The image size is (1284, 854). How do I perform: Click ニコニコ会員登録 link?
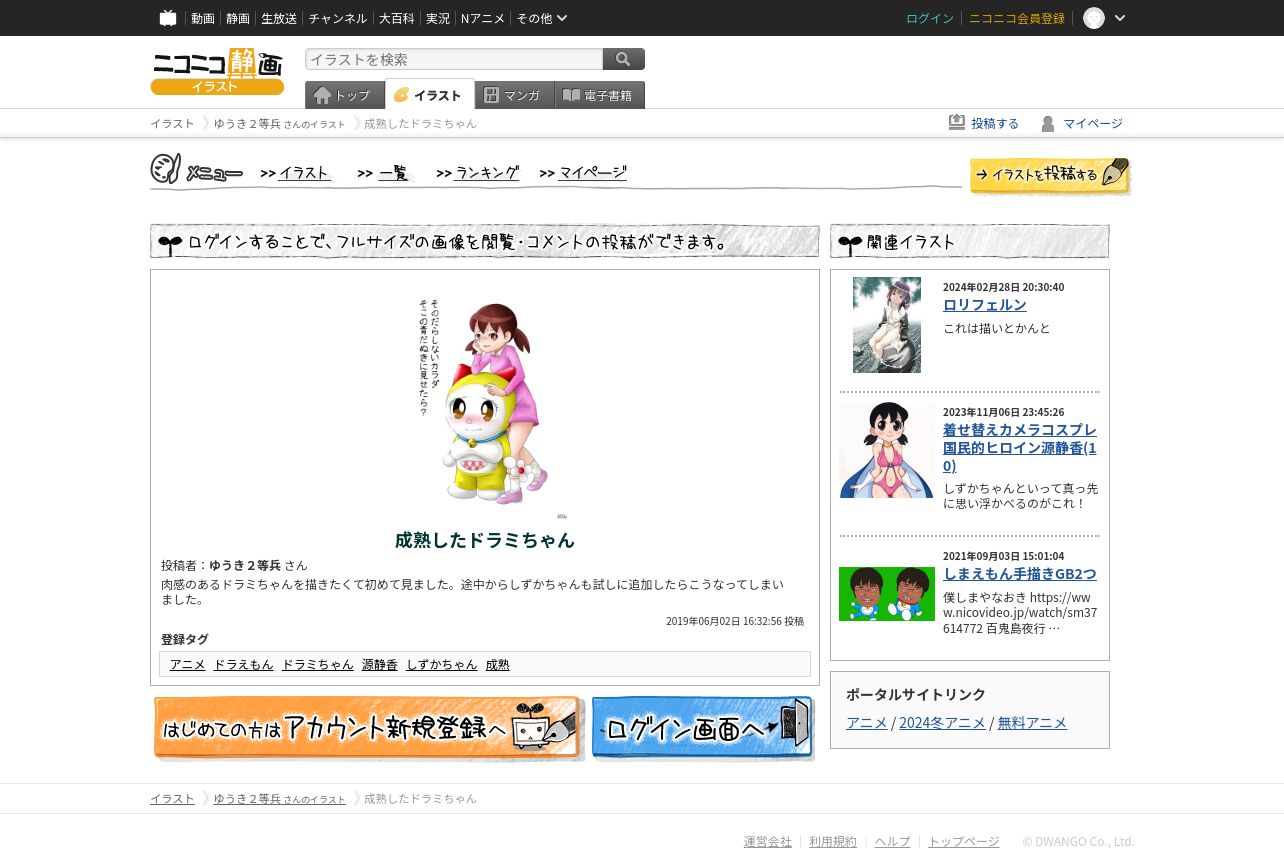click(x=1017, y=18)
